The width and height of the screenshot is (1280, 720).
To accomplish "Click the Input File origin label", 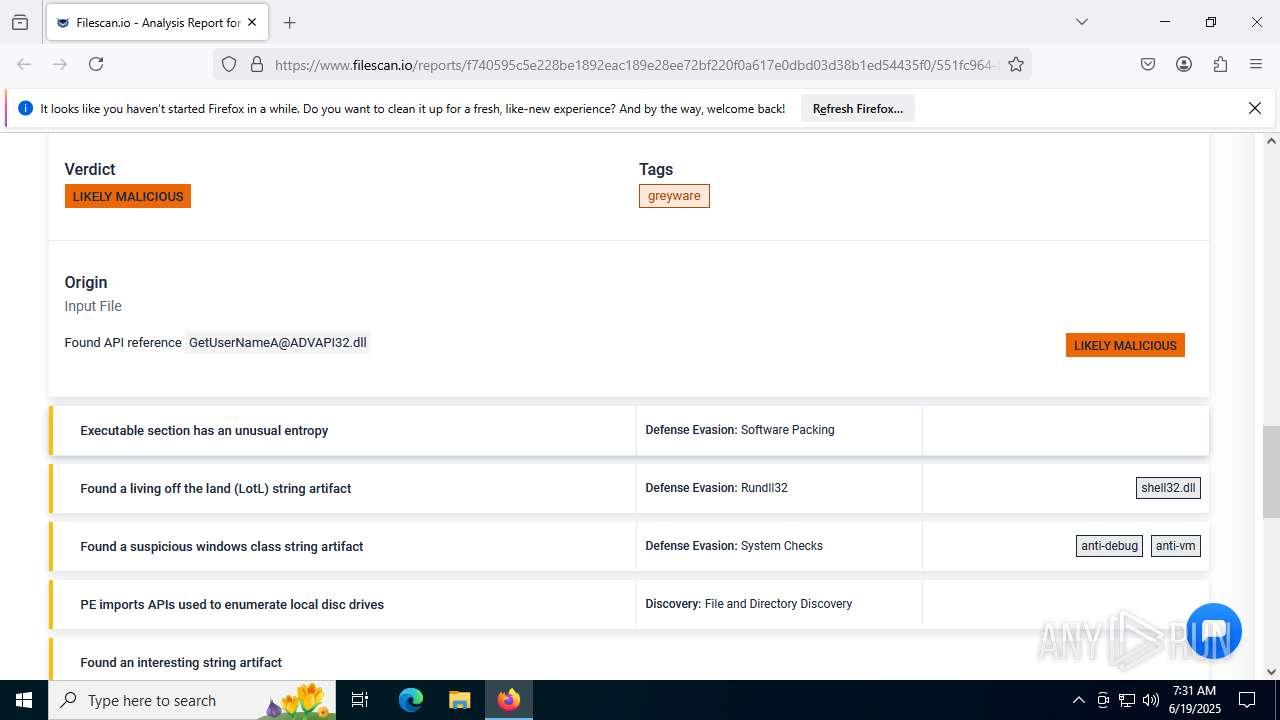I will 93,306.
